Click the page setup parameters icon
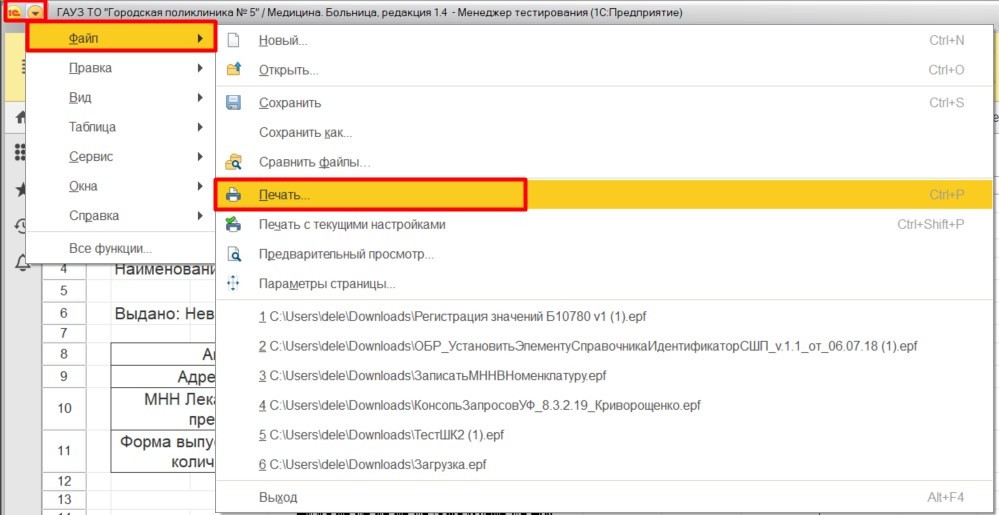 point(234,284)
